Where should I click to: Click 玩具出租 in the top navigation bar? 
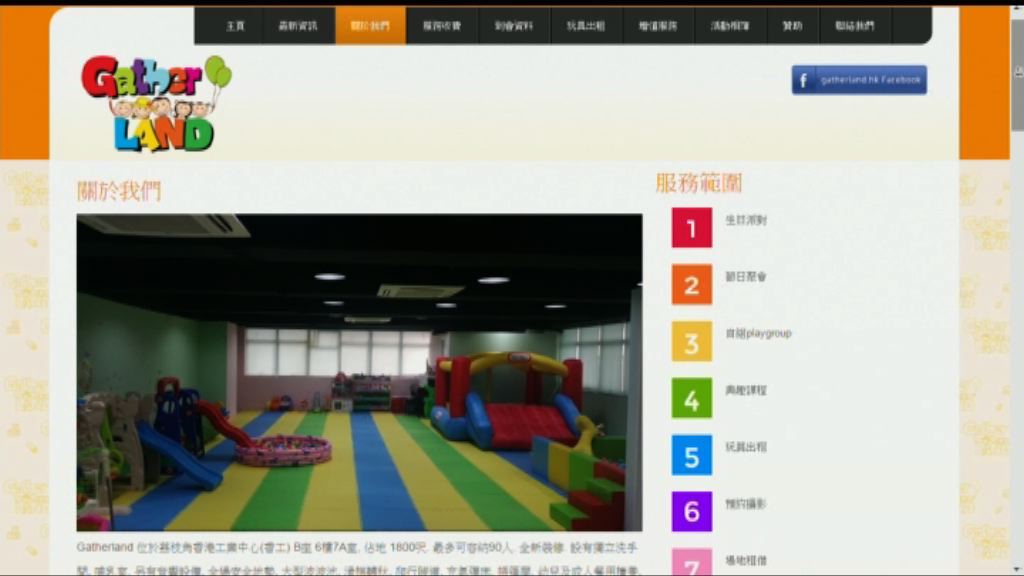point(586,26)
